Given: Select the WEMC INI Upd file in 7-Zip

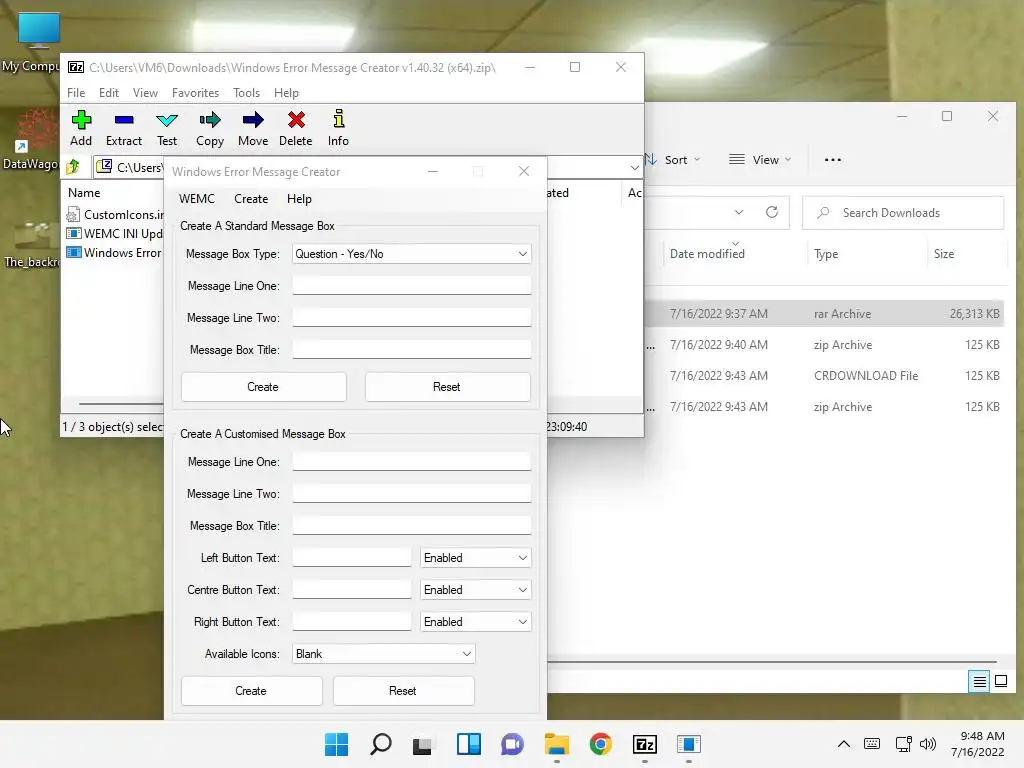Looking at the screenshot, I should tap(115, 233).
